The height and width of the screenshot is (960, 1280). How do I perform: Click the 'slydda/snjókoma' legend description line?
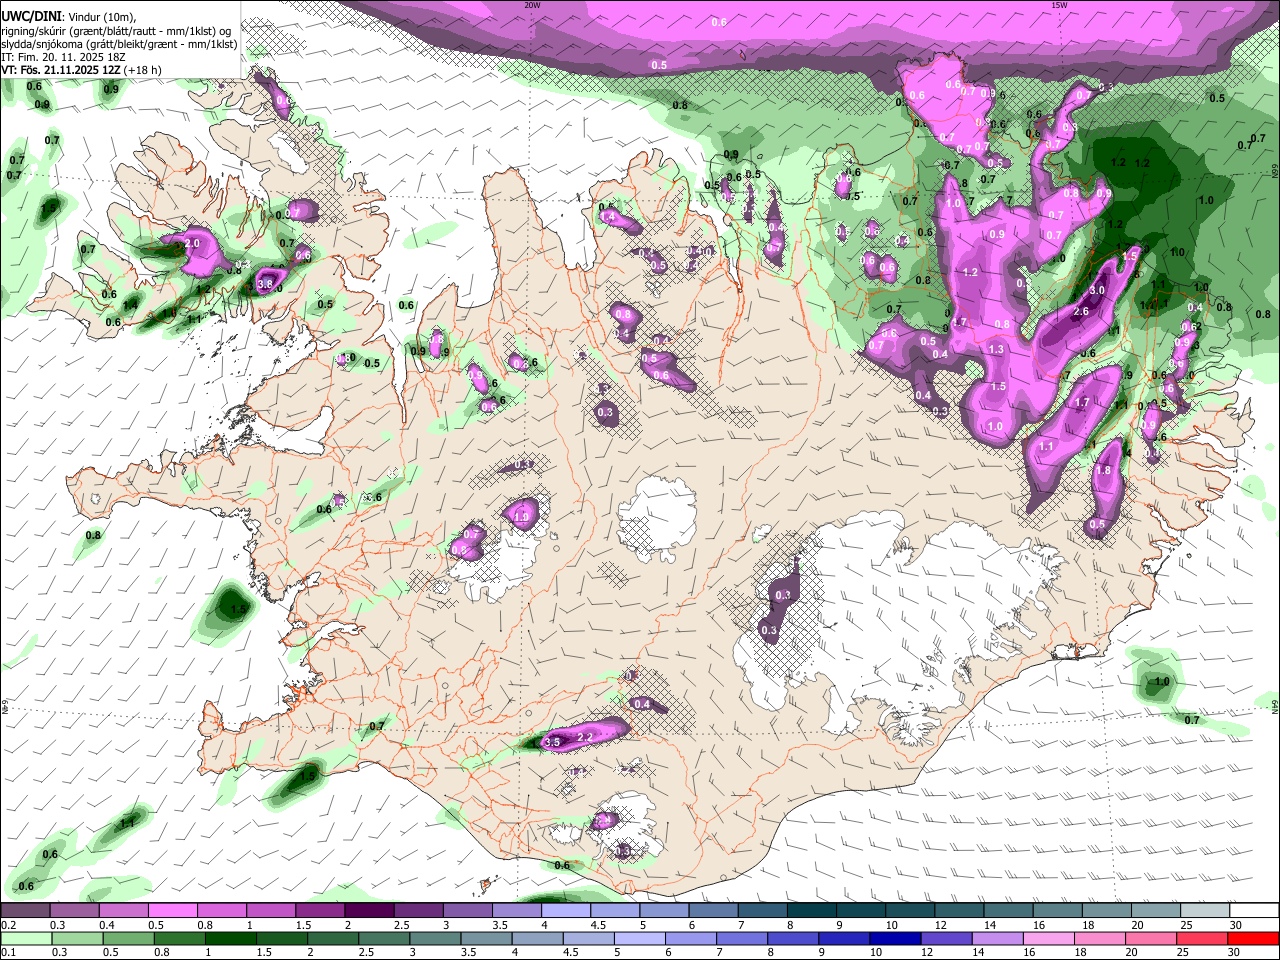click(119, 44)
